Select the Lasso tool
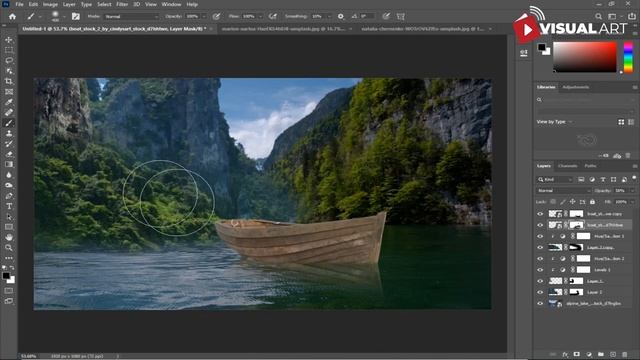640x360 pixels. tap(9, 60)
